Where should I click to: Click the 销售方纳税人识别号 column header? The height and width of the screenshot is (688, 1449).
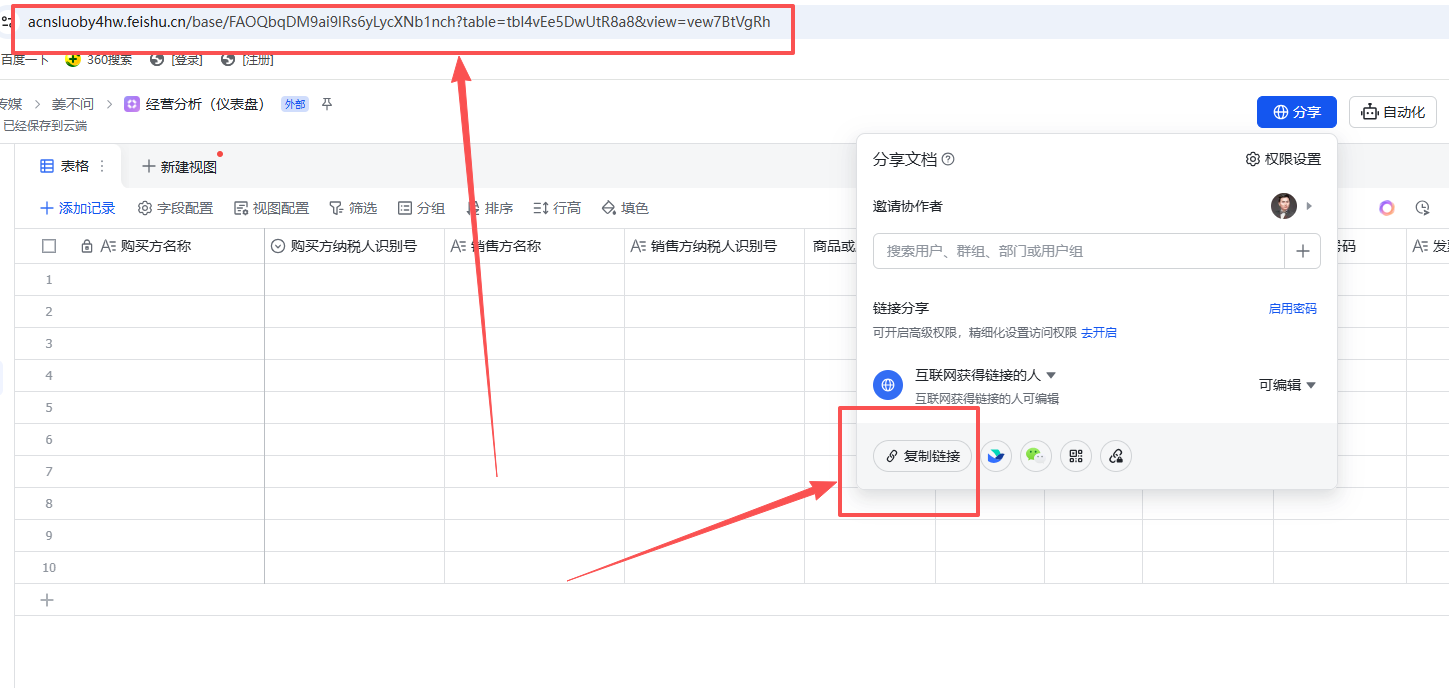(x=715, y=246)
